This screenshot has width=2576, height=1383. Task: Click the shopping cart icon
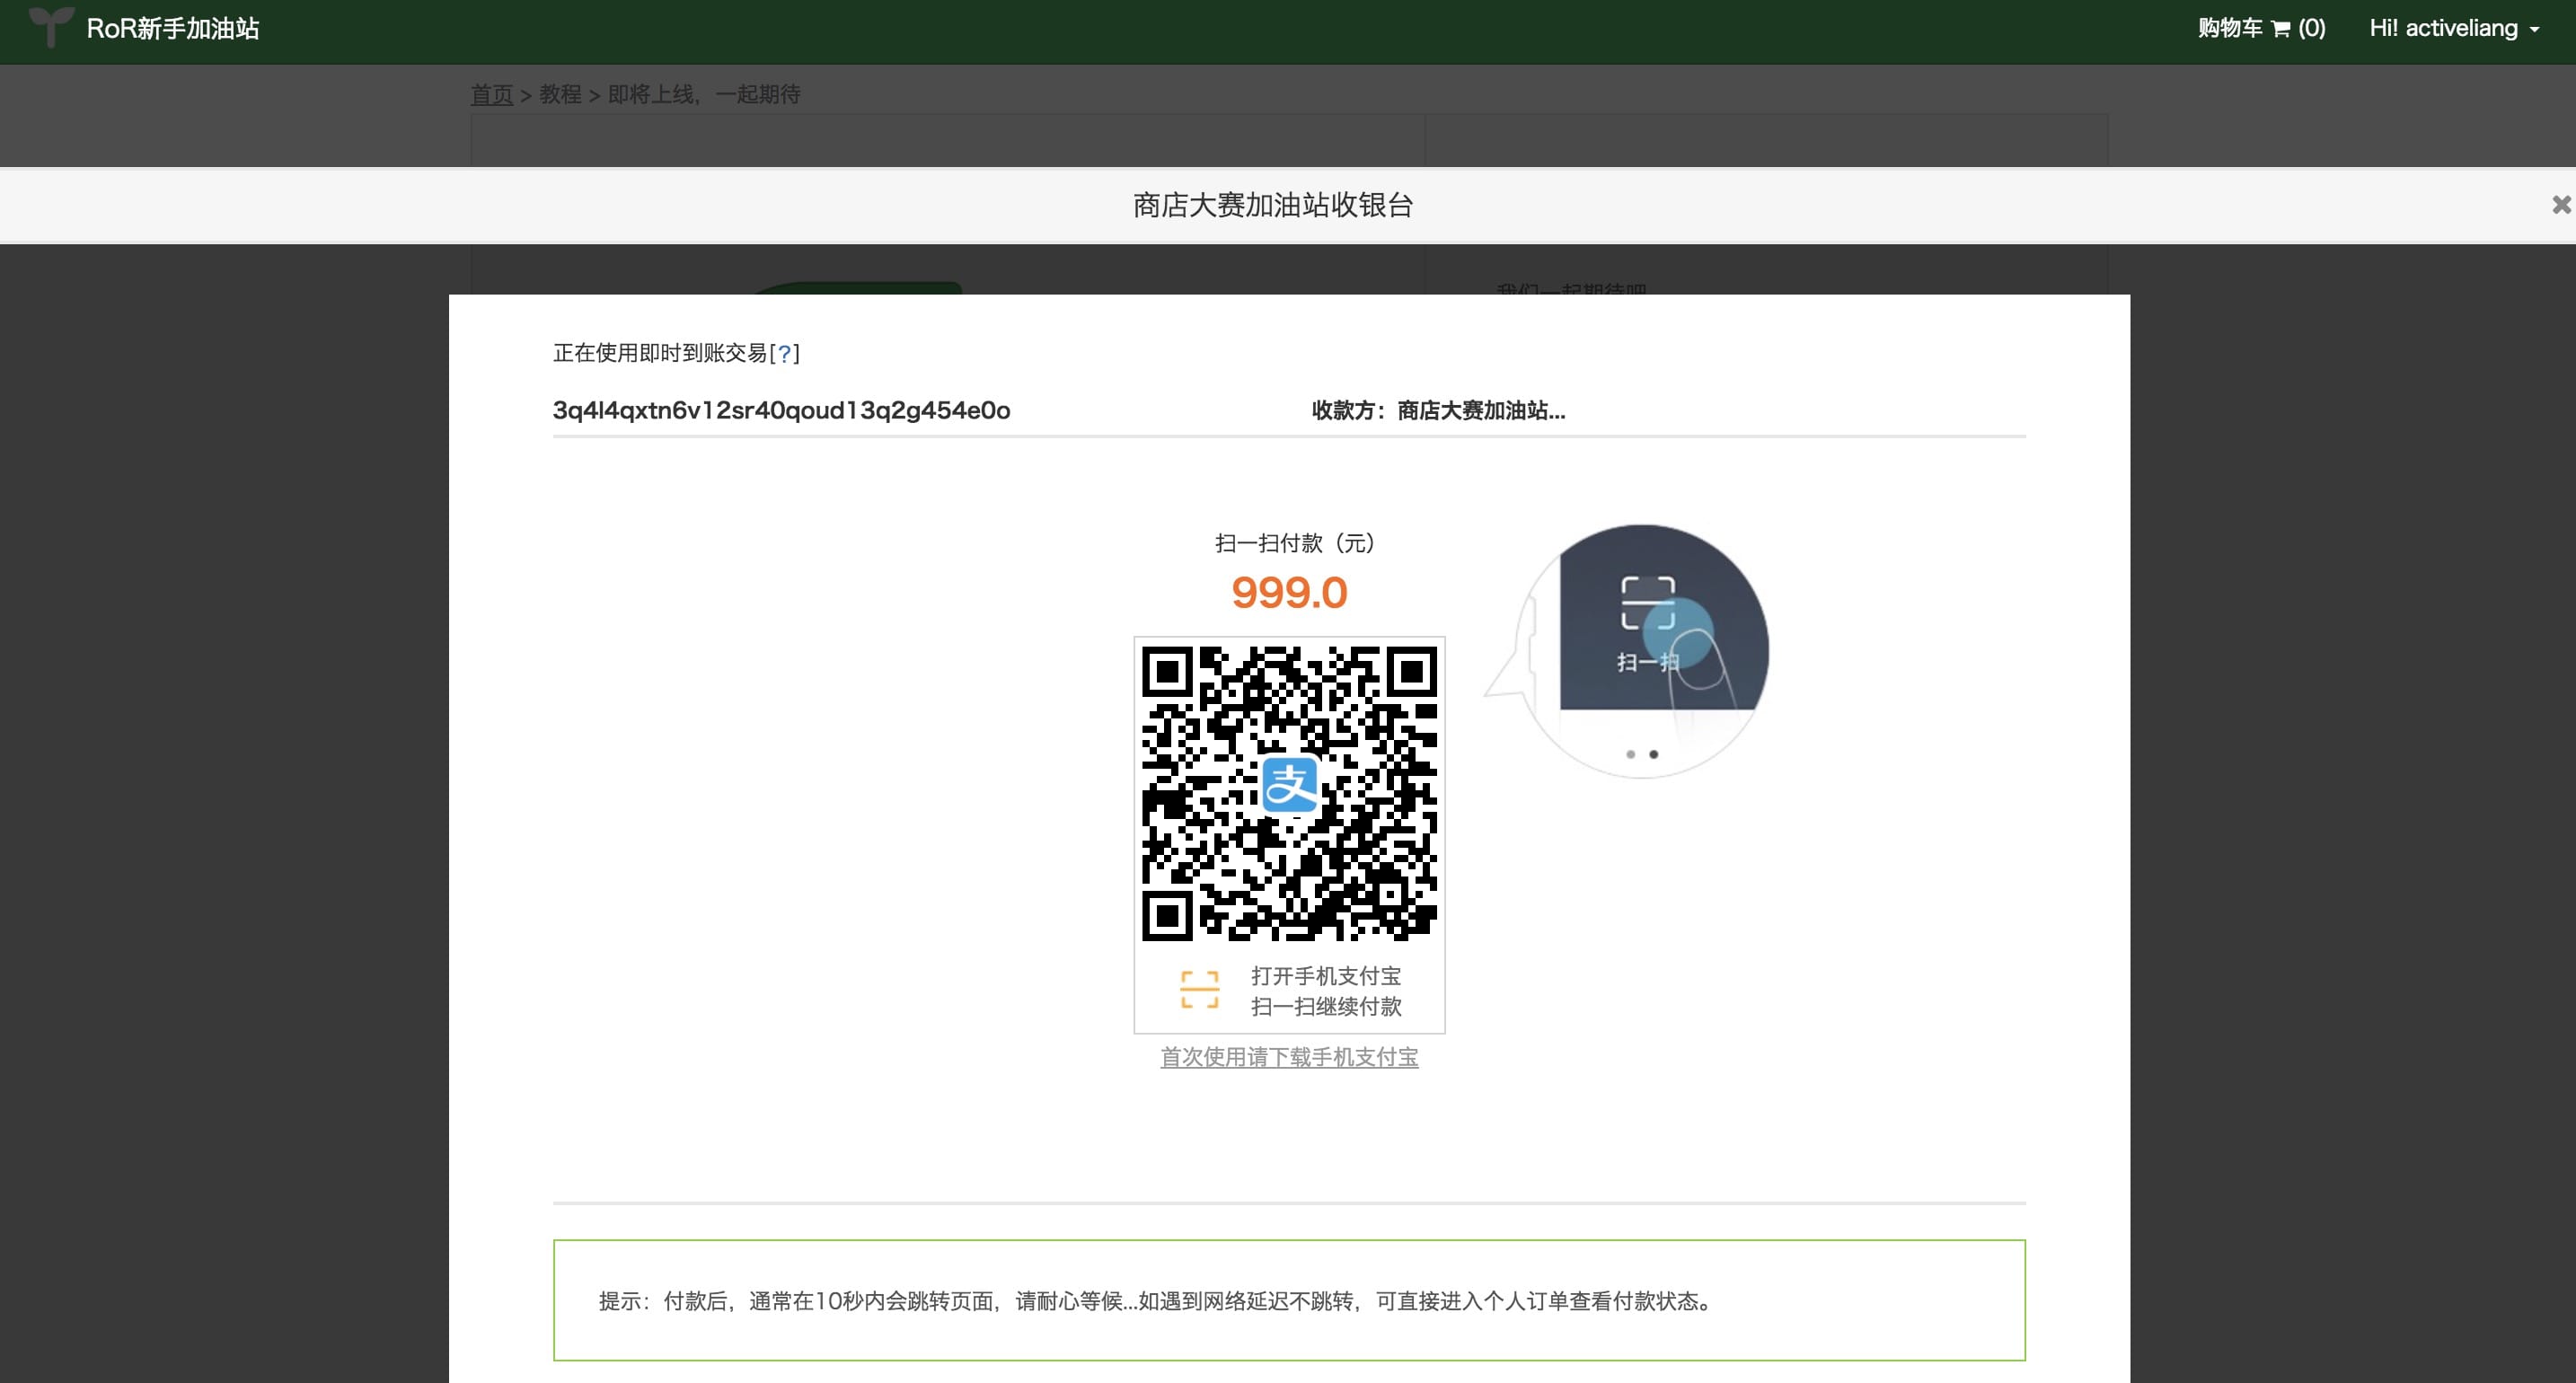coord(2281,29)
